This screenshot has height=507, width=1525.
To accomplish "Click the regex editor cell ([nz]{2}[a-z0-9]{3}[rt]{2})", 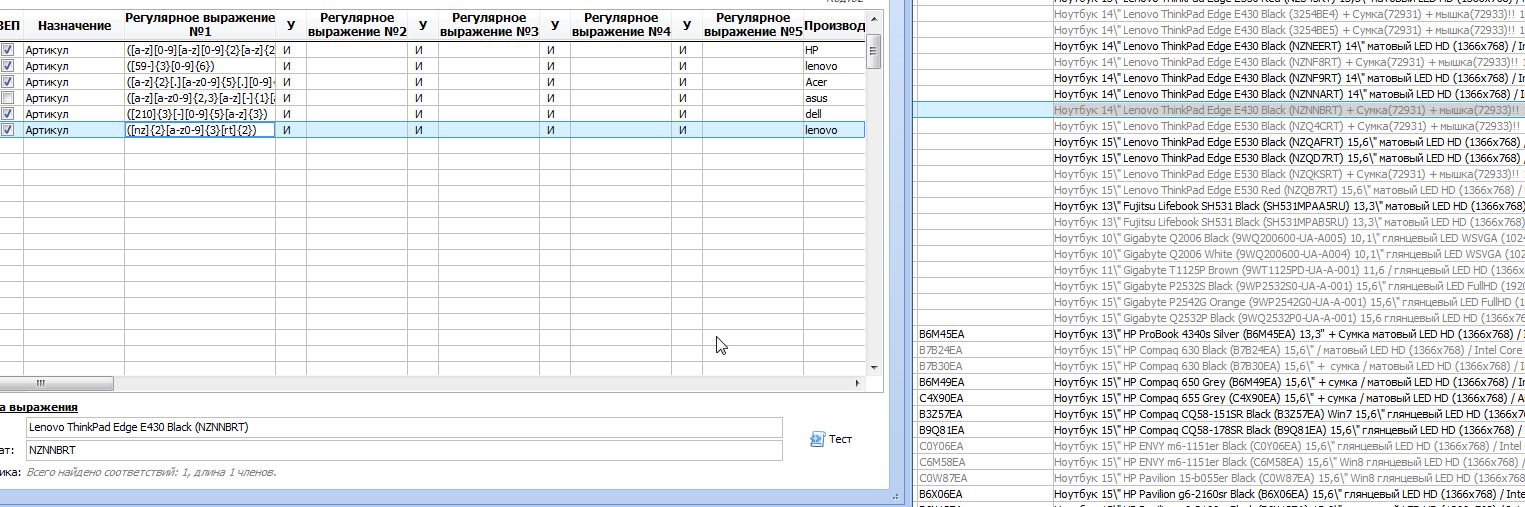I will click(200, 130).
